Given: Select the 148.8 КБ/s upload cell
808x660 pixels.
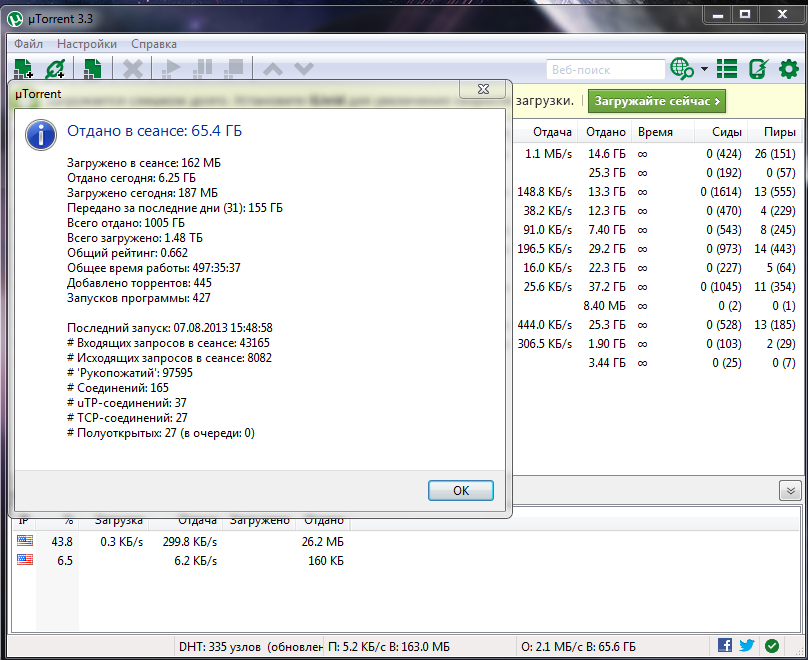Looking at the screenshot, I should (x=545, y=192).
